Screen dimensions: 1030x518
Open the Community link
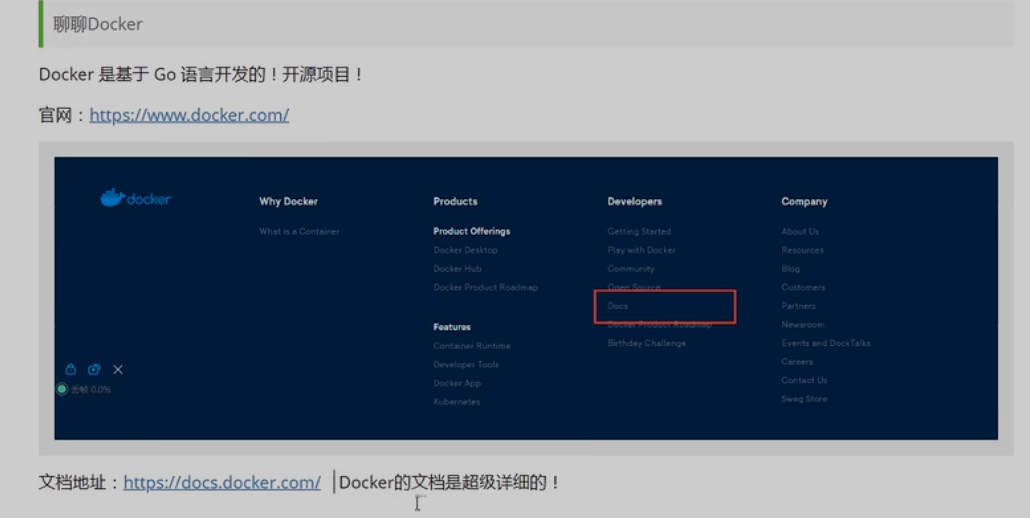click(x=631, y=269)
